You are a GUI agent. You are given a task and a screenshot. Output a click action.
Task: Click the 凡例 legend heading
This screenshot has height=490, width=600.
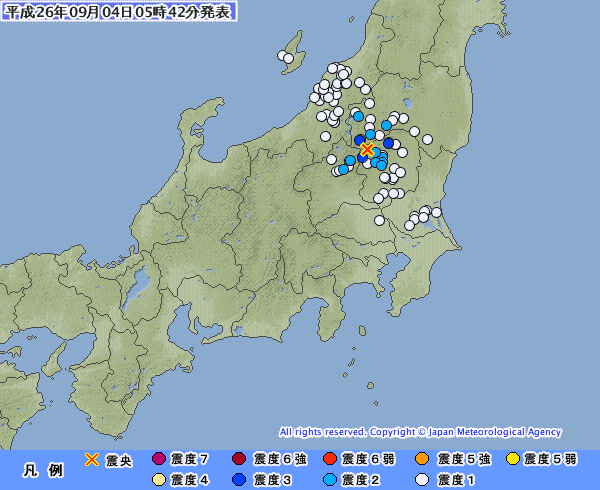tap(43, 470)
